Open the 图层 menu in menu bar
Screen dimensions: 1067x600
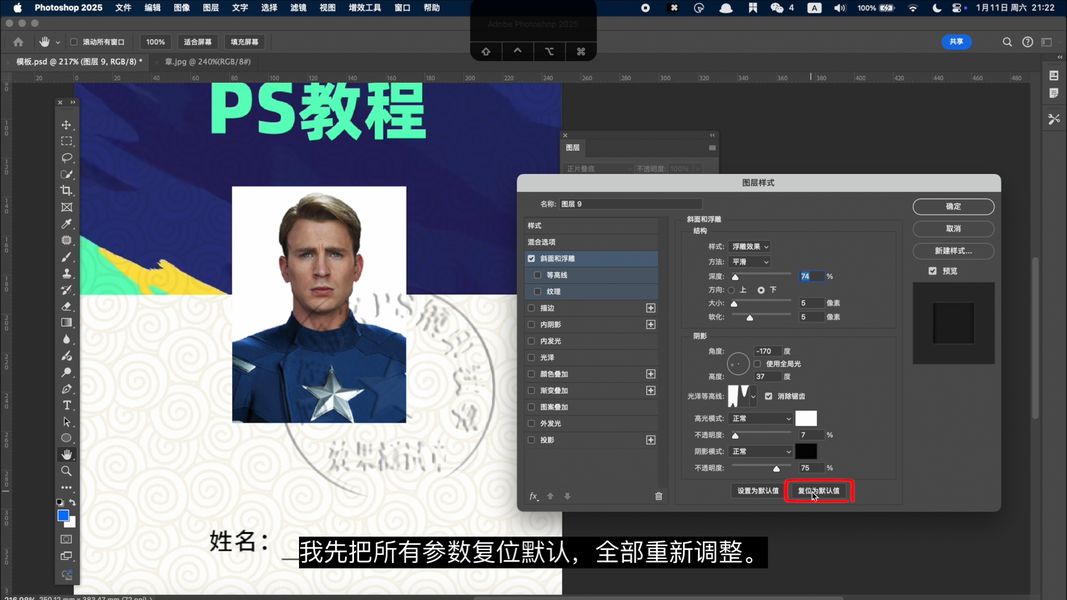pyautogui.click(x=211, y=8)
